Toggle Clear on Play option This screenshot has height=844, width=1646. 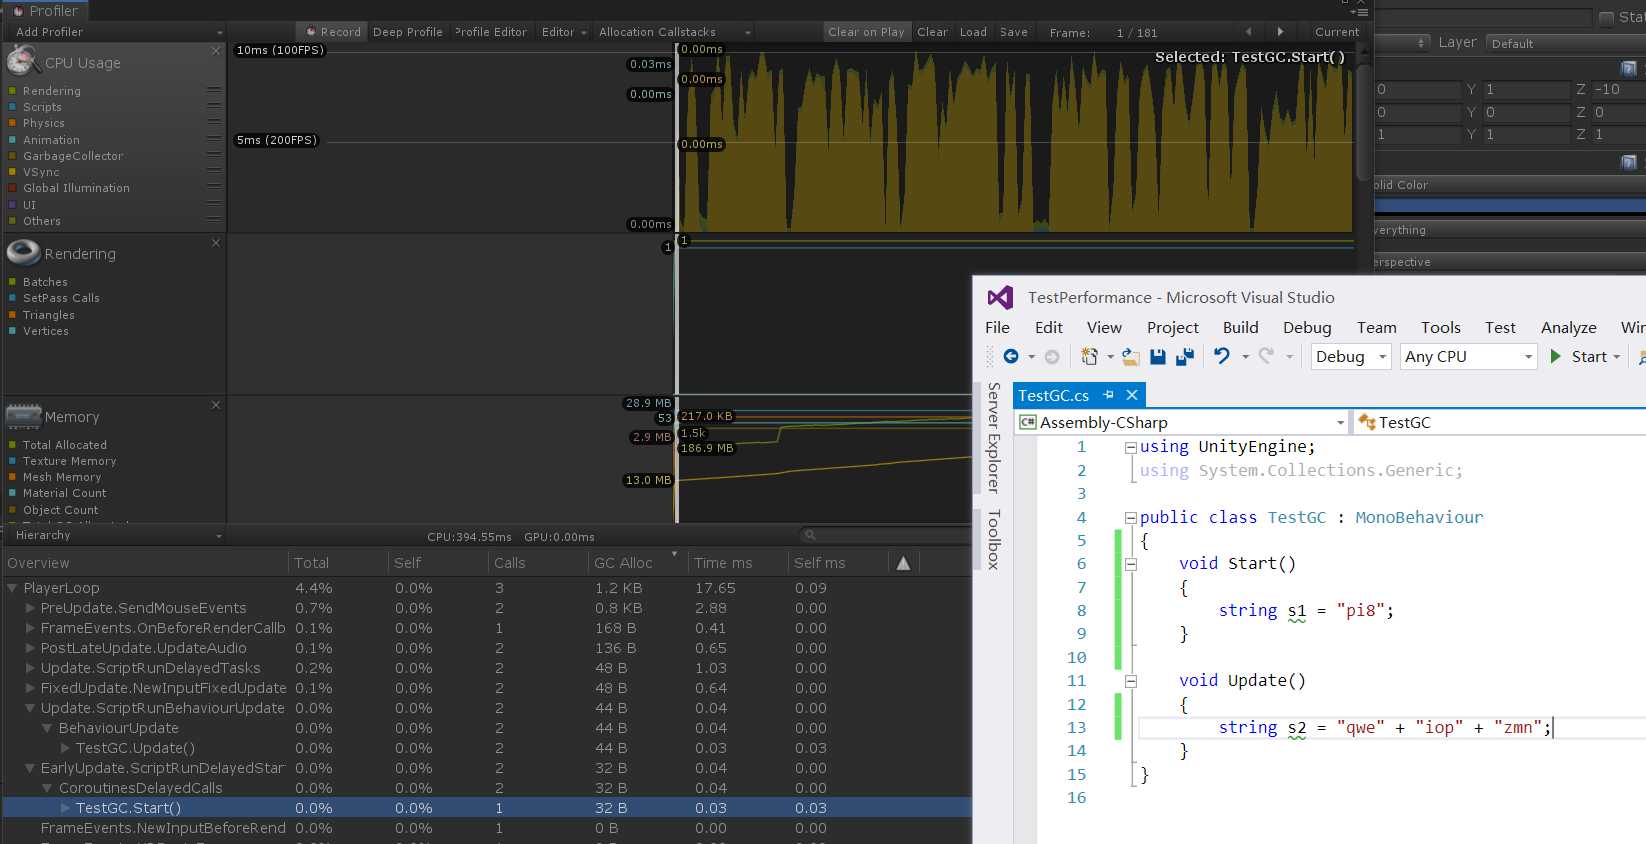tap(866, 32)
